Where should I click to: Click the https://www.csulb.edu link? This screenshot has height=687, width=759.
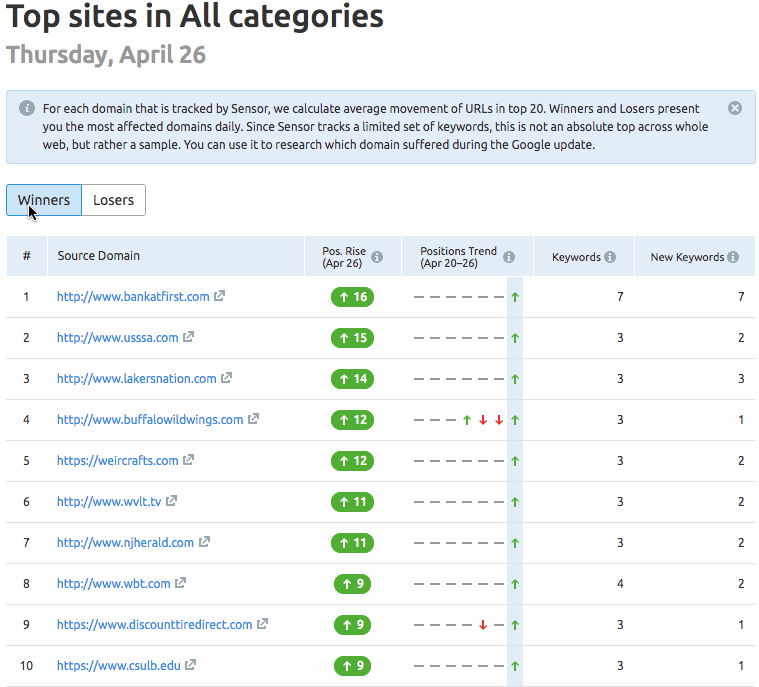click(x=118, y=666)
